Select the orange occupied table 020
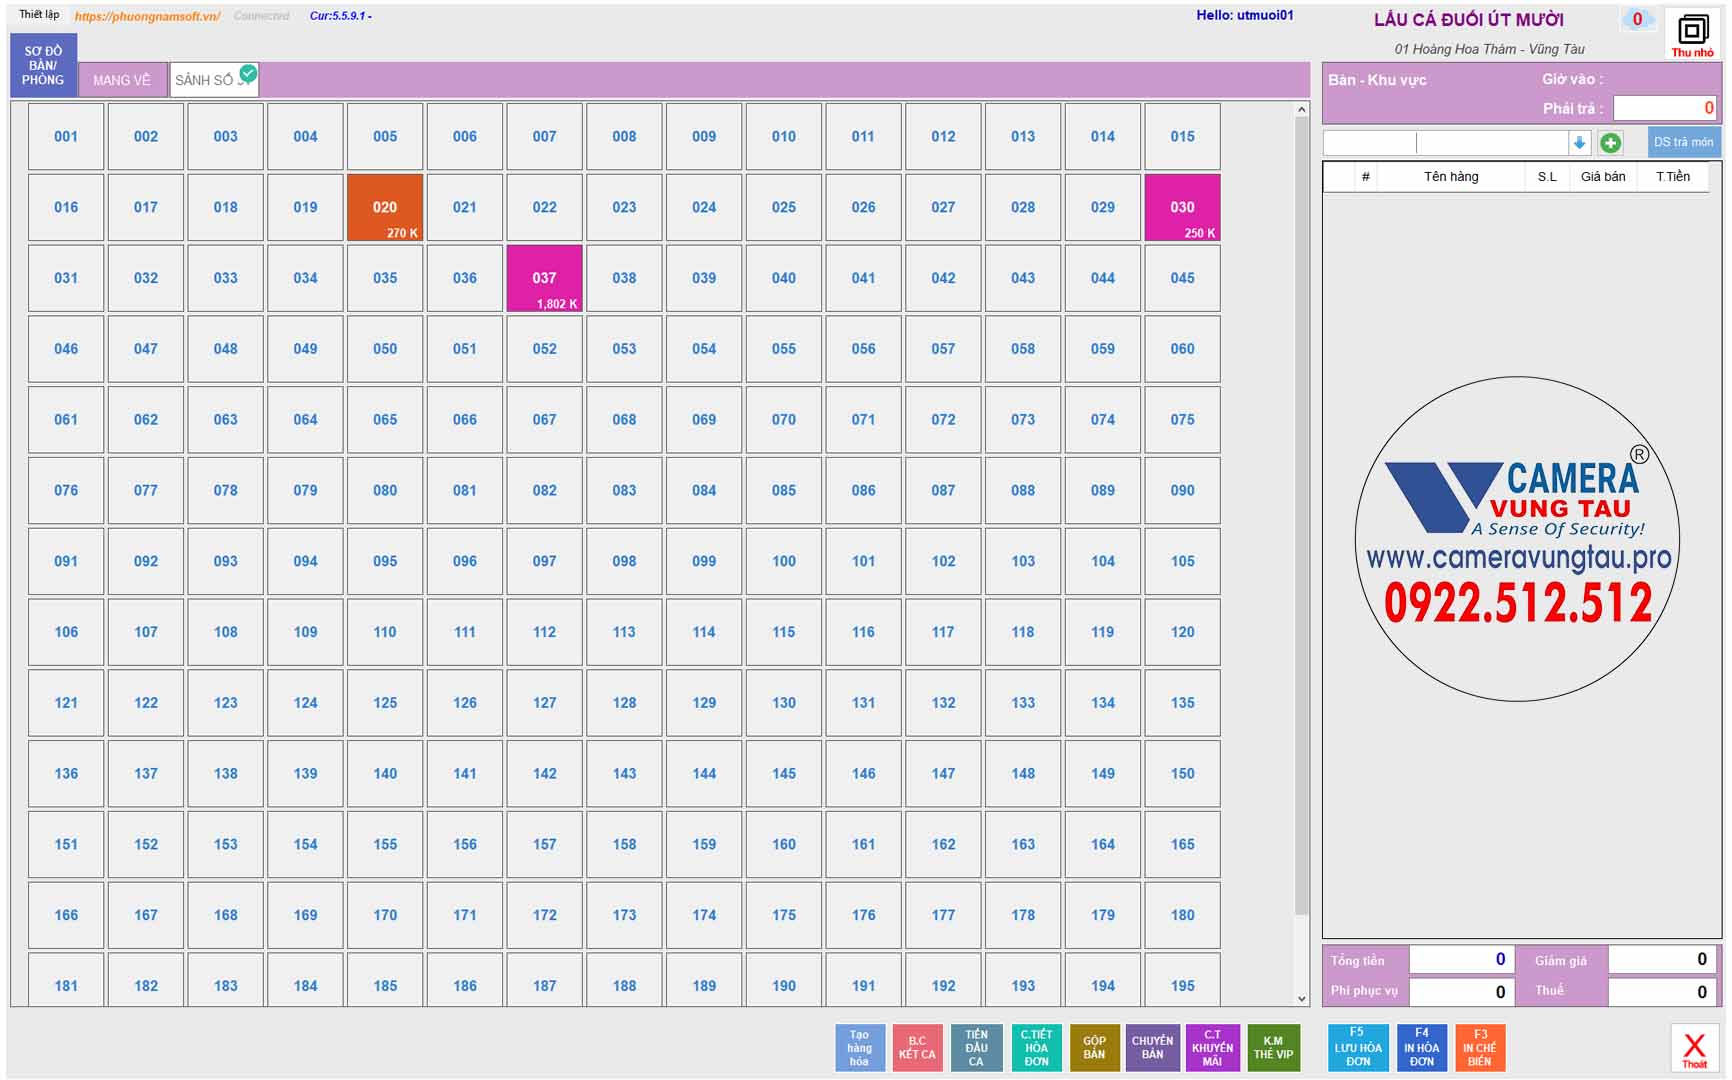The height and width of the screenshot is (1080, 1732). coord(385,207)
